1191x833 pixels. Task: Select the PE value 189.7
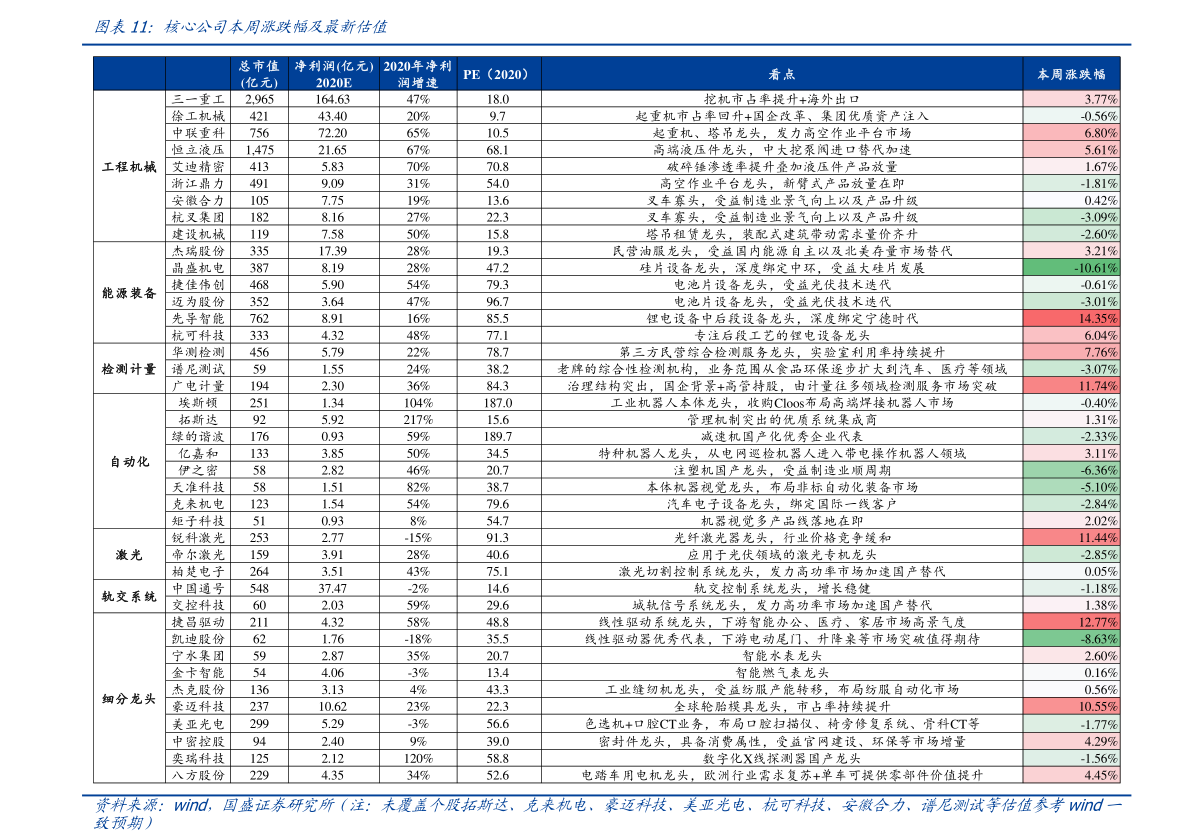pos(498,437)
